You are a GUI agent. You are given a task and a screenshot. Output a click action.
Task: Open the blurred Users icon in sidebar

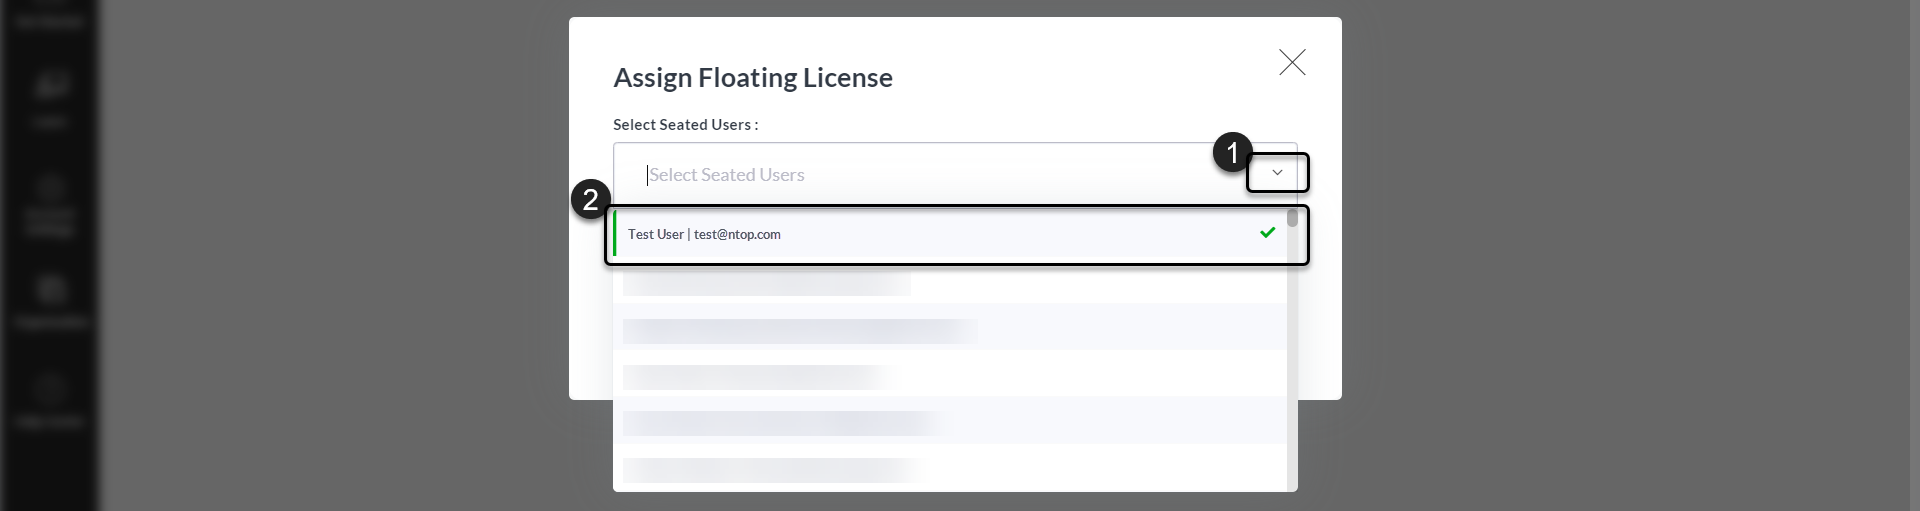point(50,98)
